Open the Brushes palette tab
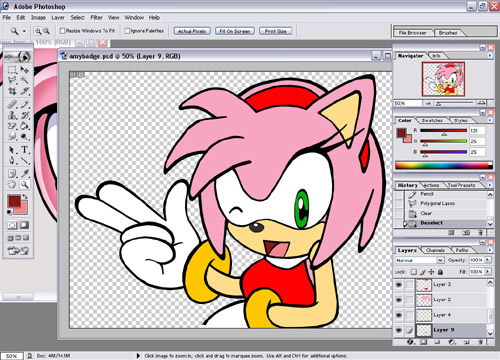 coord(448,33)
